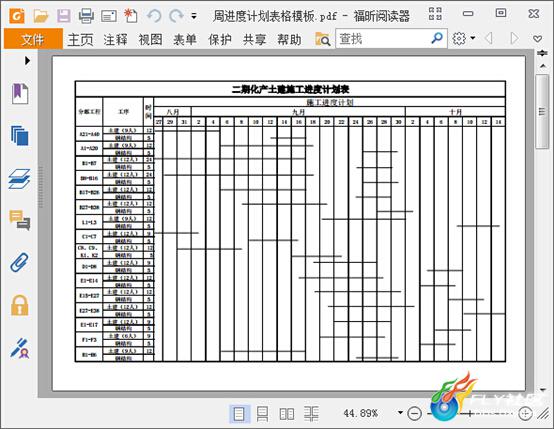Switch to the 注释 tab
The width and height of the screenshot is (554, 429).
click(x=115, y=39)
